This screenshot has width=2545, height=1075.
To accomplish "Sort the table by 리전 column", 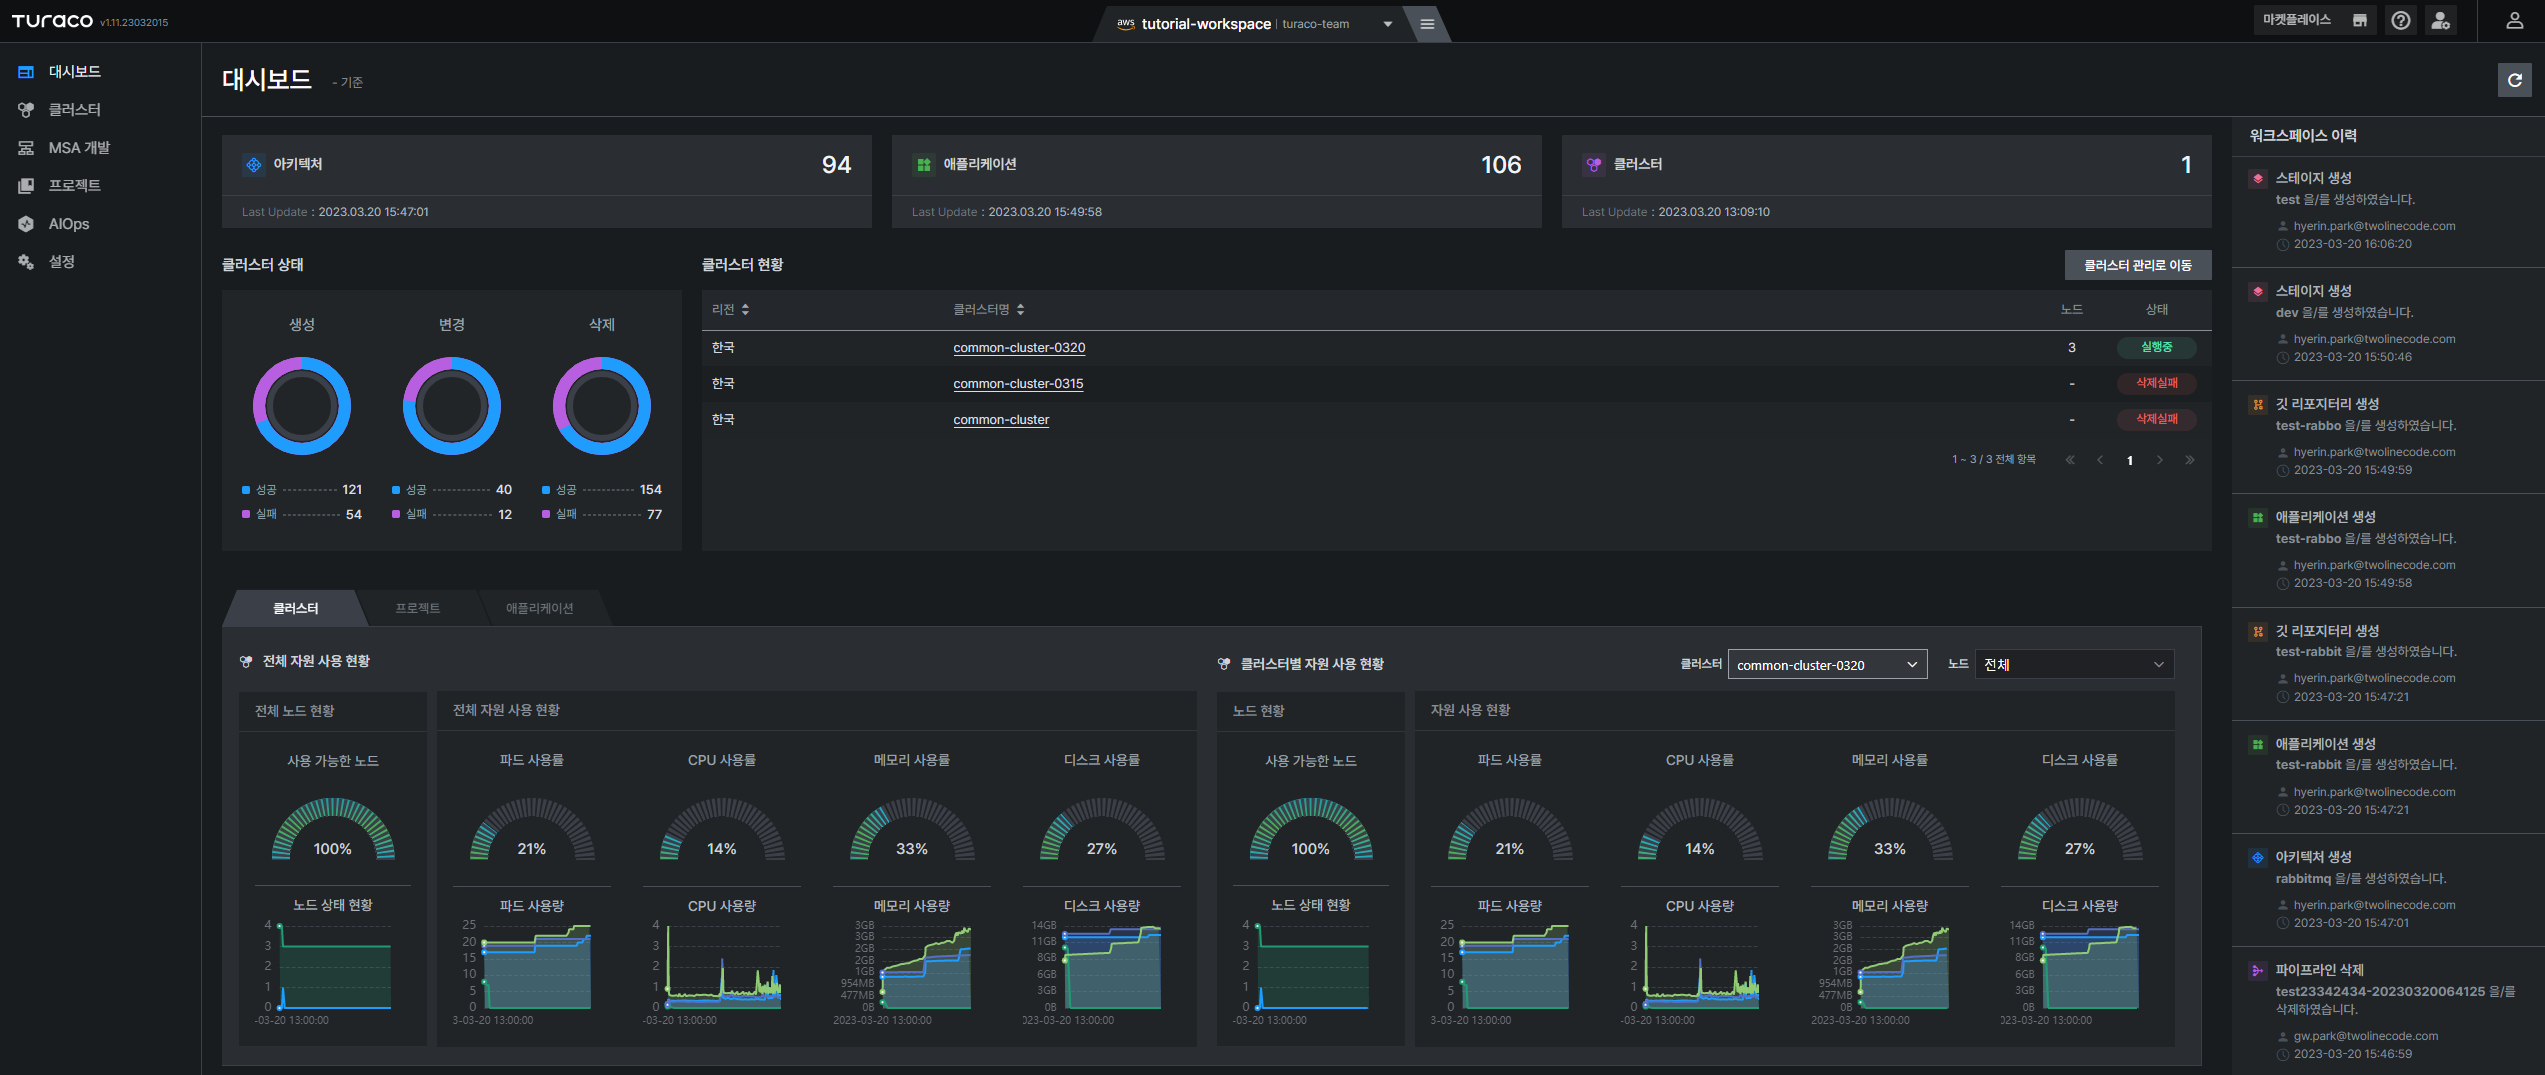I will 730,310.
